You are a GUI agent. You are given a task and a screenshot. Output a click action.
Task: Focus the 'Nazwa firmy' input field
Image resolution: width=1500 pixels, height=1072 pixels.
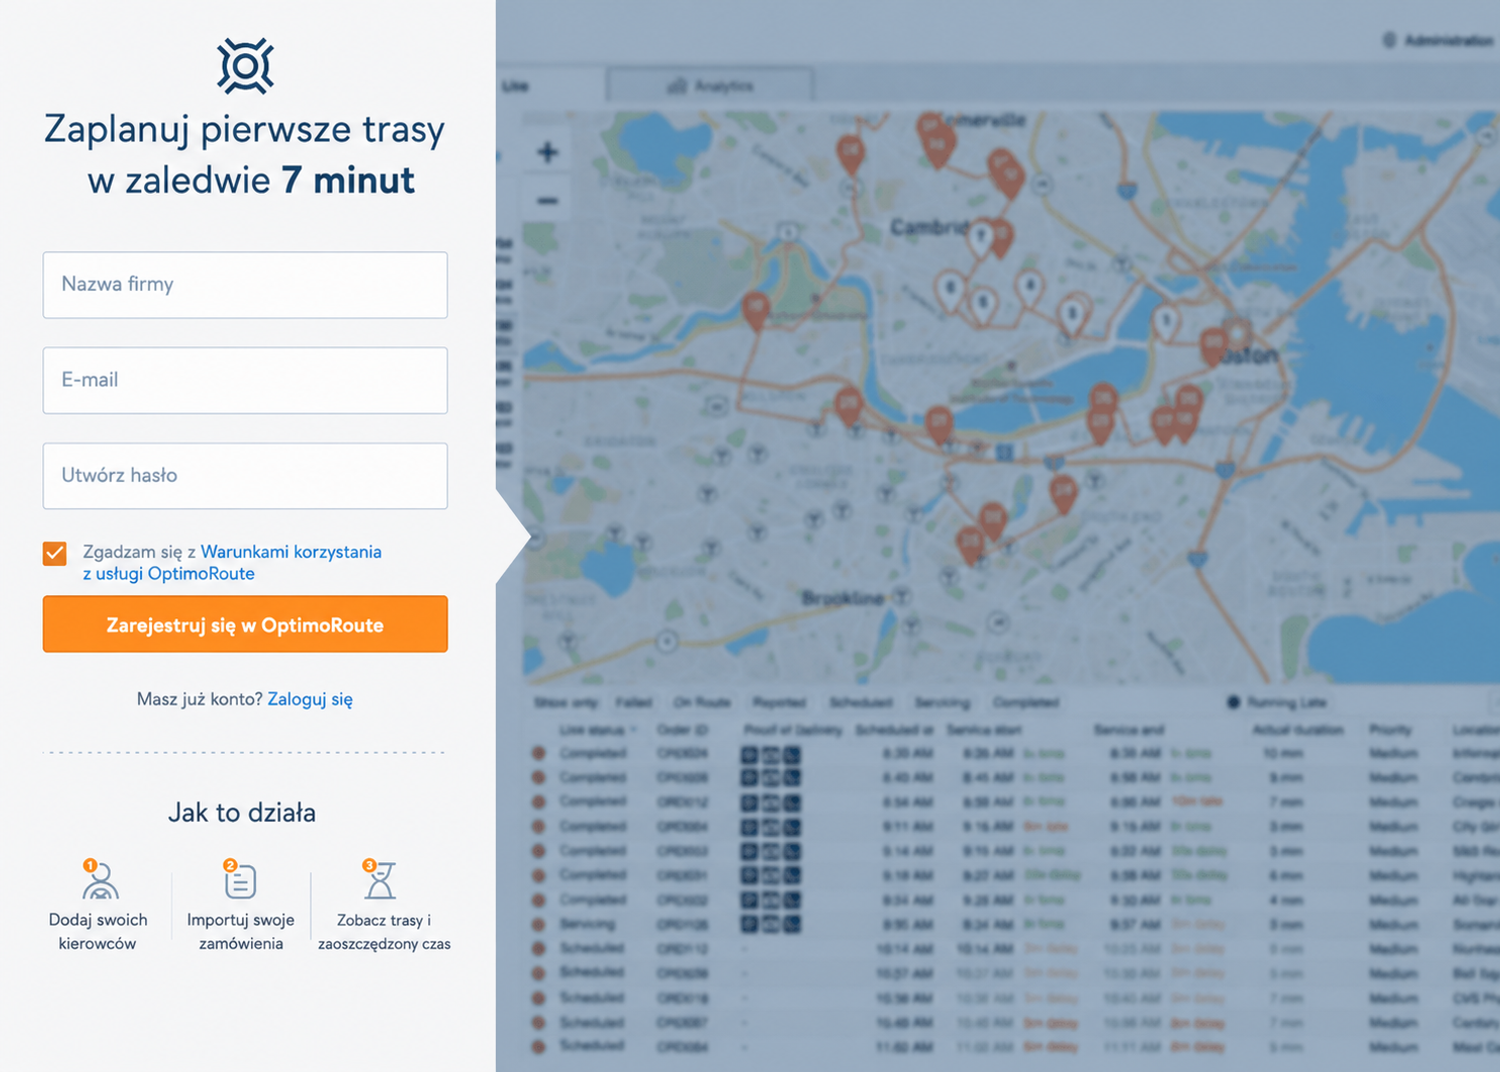(x=245, y=285)
